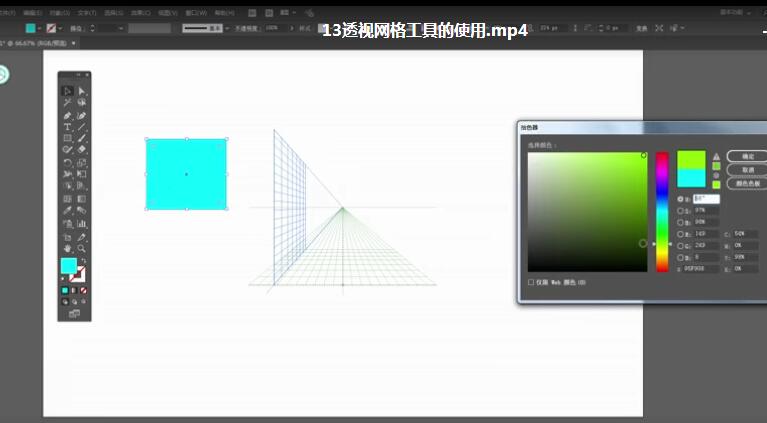Select the Pen tool in toolbox
Image resolution: width=767 pixels, height=423 pixels.
67,115
